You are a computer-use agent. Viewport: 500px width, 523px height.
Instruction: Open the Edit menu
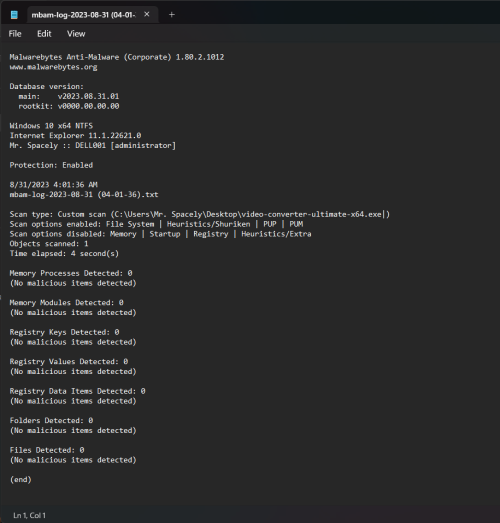pos(44,34)
